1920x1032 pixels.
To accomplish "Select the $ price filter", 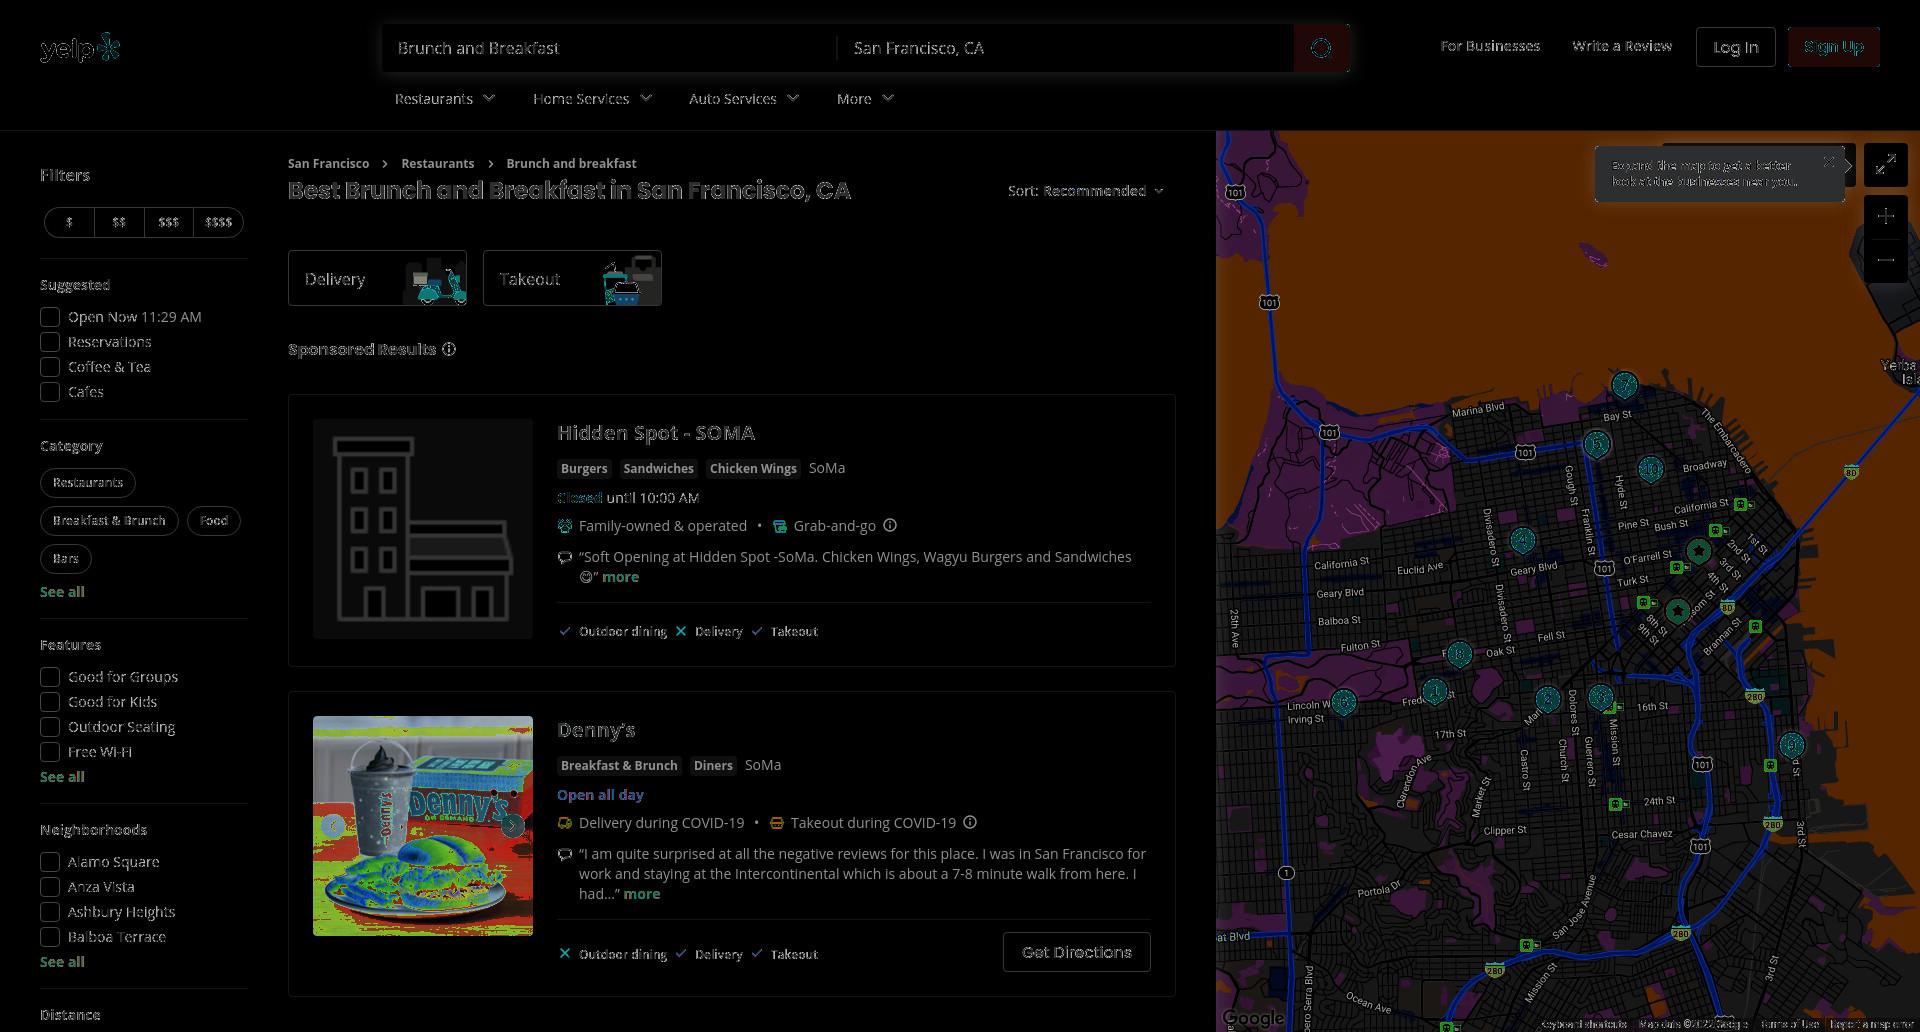I will tap(69, 223).
